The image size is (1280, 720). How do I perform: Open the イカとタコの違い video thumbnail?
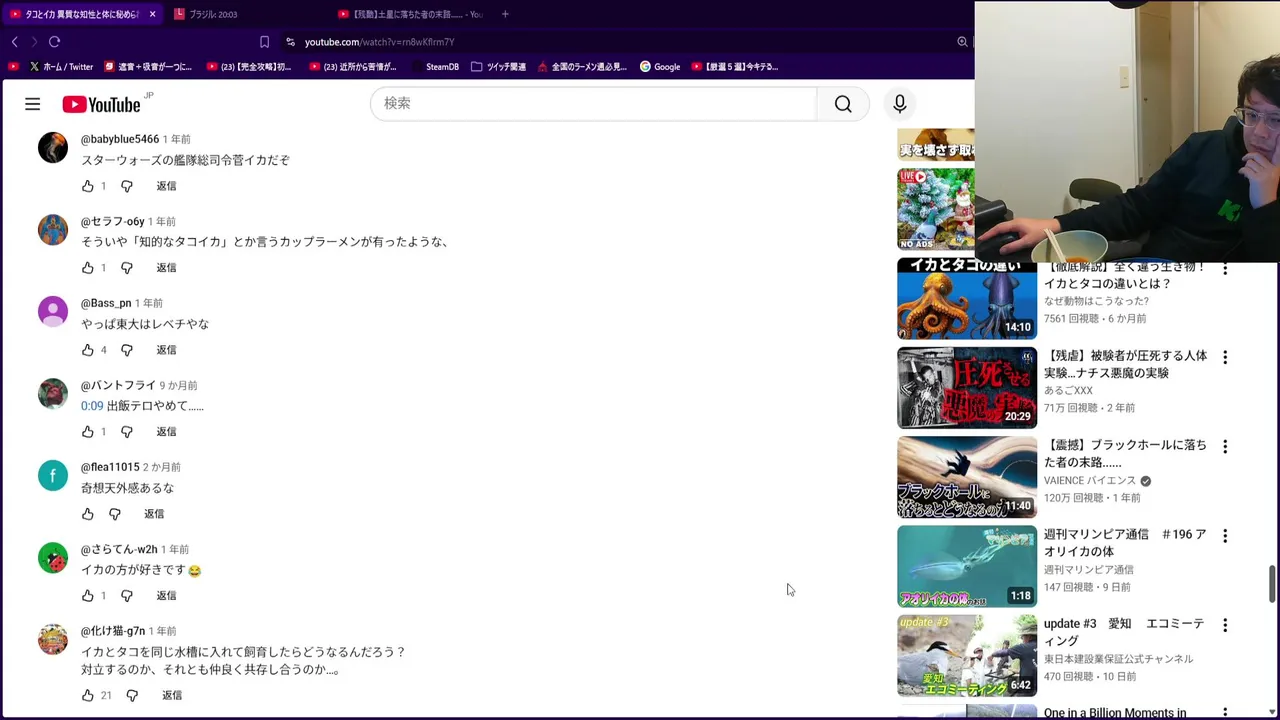tap(967, 298)
